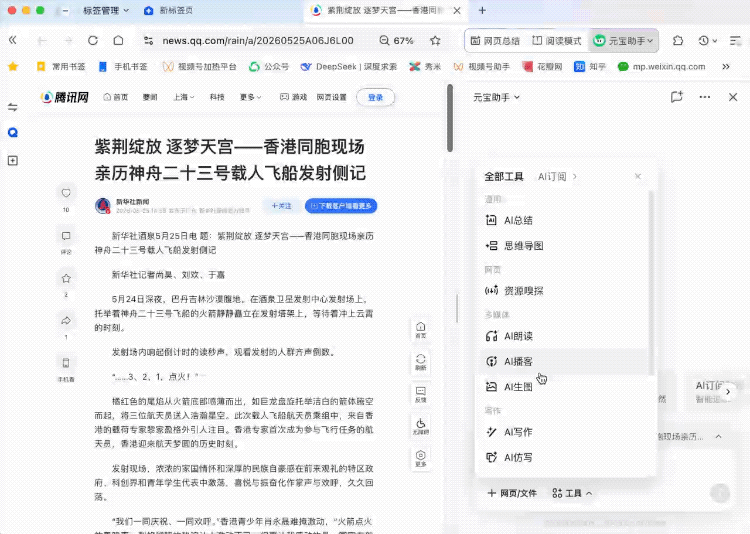This screenshot has width=750, height=534.
Task: Click the tools list scrollbar
Action: [651, 282]
